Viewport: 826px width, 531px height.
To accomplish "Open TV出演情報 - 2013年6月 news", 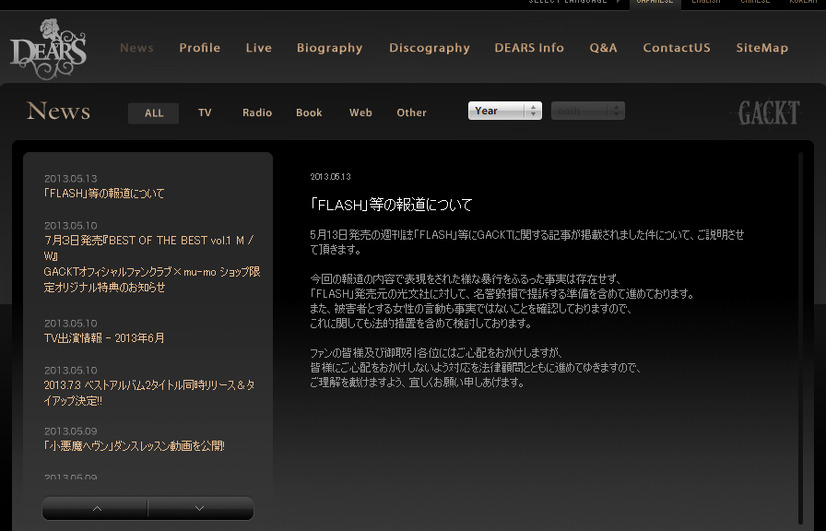I will point(104,338).
